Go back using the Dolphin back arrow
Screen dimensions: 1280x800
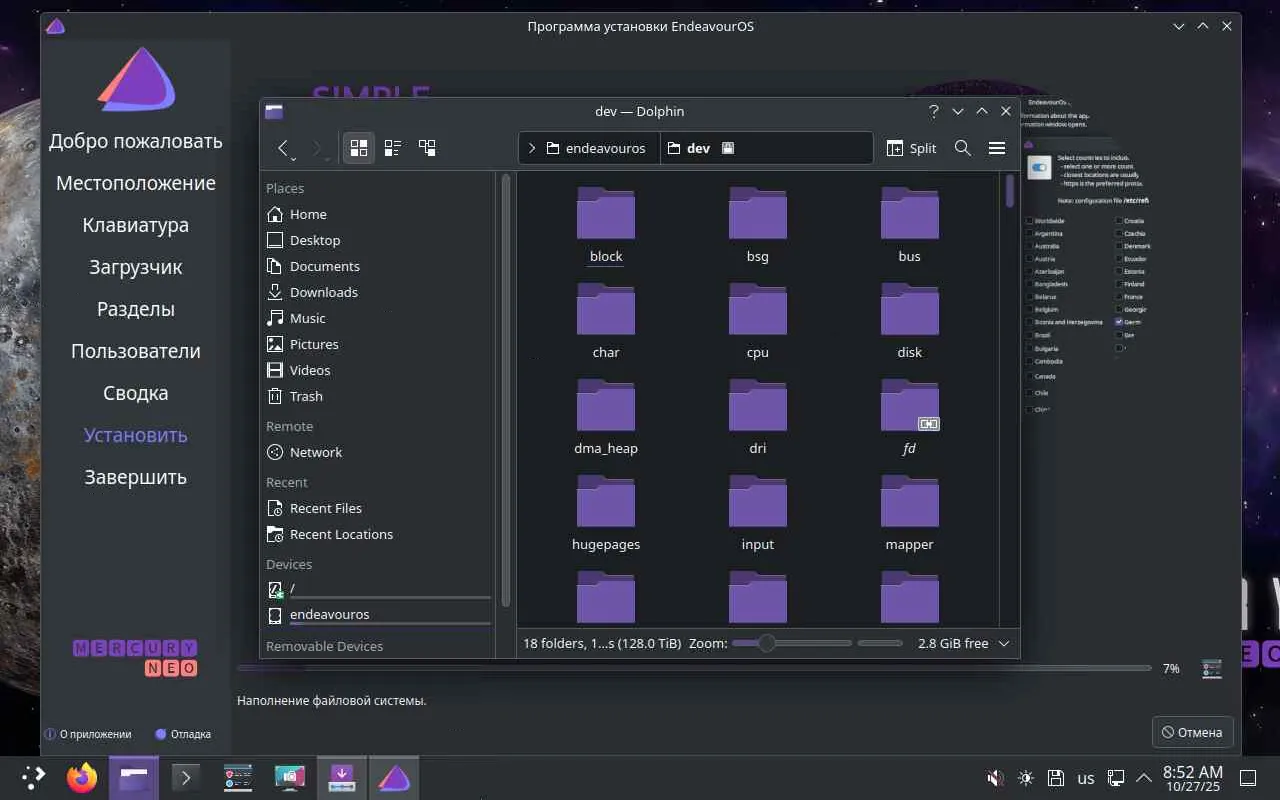(283, 148)
